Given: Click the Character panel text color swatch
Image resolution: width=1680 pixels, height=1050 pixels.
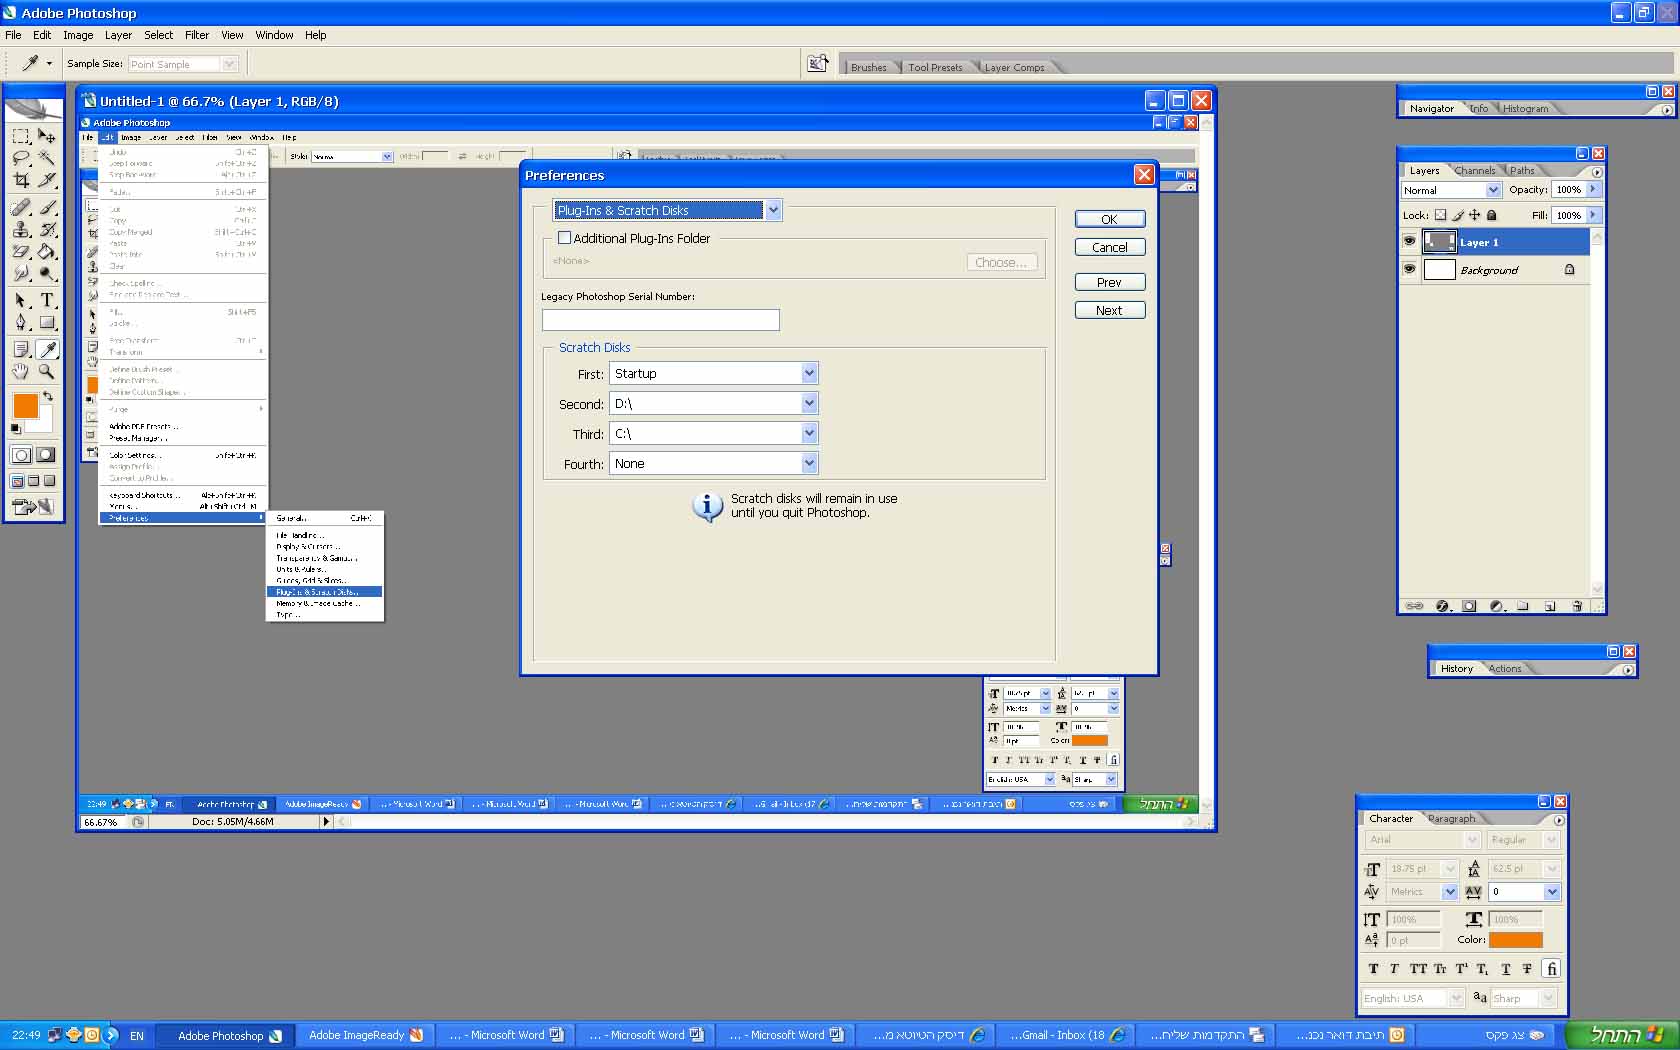Looking at the screenshot, I should pyautogui.click(x=1516, y=940).
